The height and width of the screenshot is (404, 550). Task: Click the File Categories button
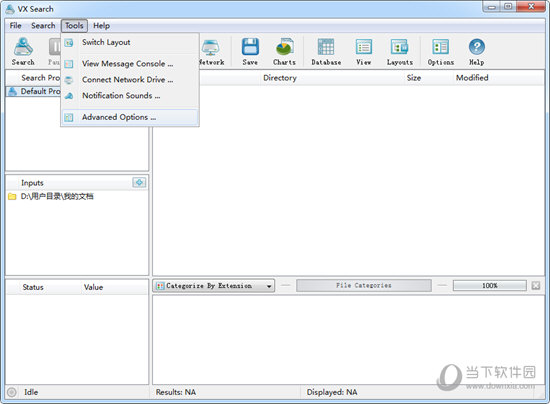click(364, 285)
